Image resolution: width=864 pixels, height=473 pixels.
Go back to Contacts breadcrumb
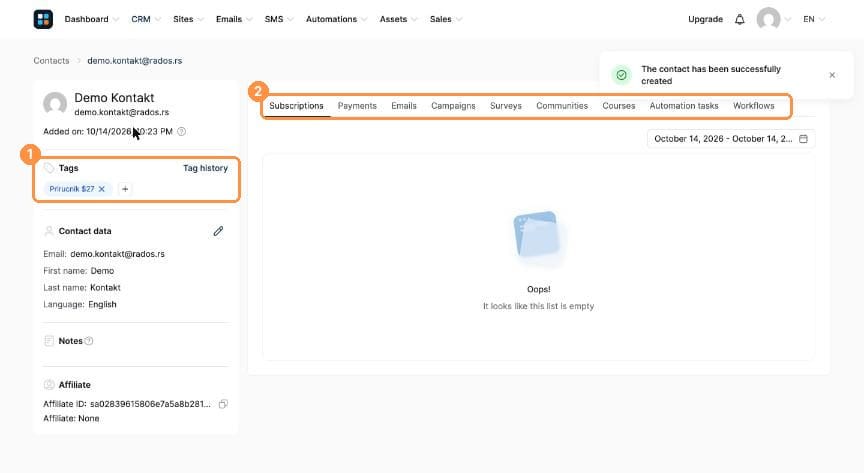51,61
